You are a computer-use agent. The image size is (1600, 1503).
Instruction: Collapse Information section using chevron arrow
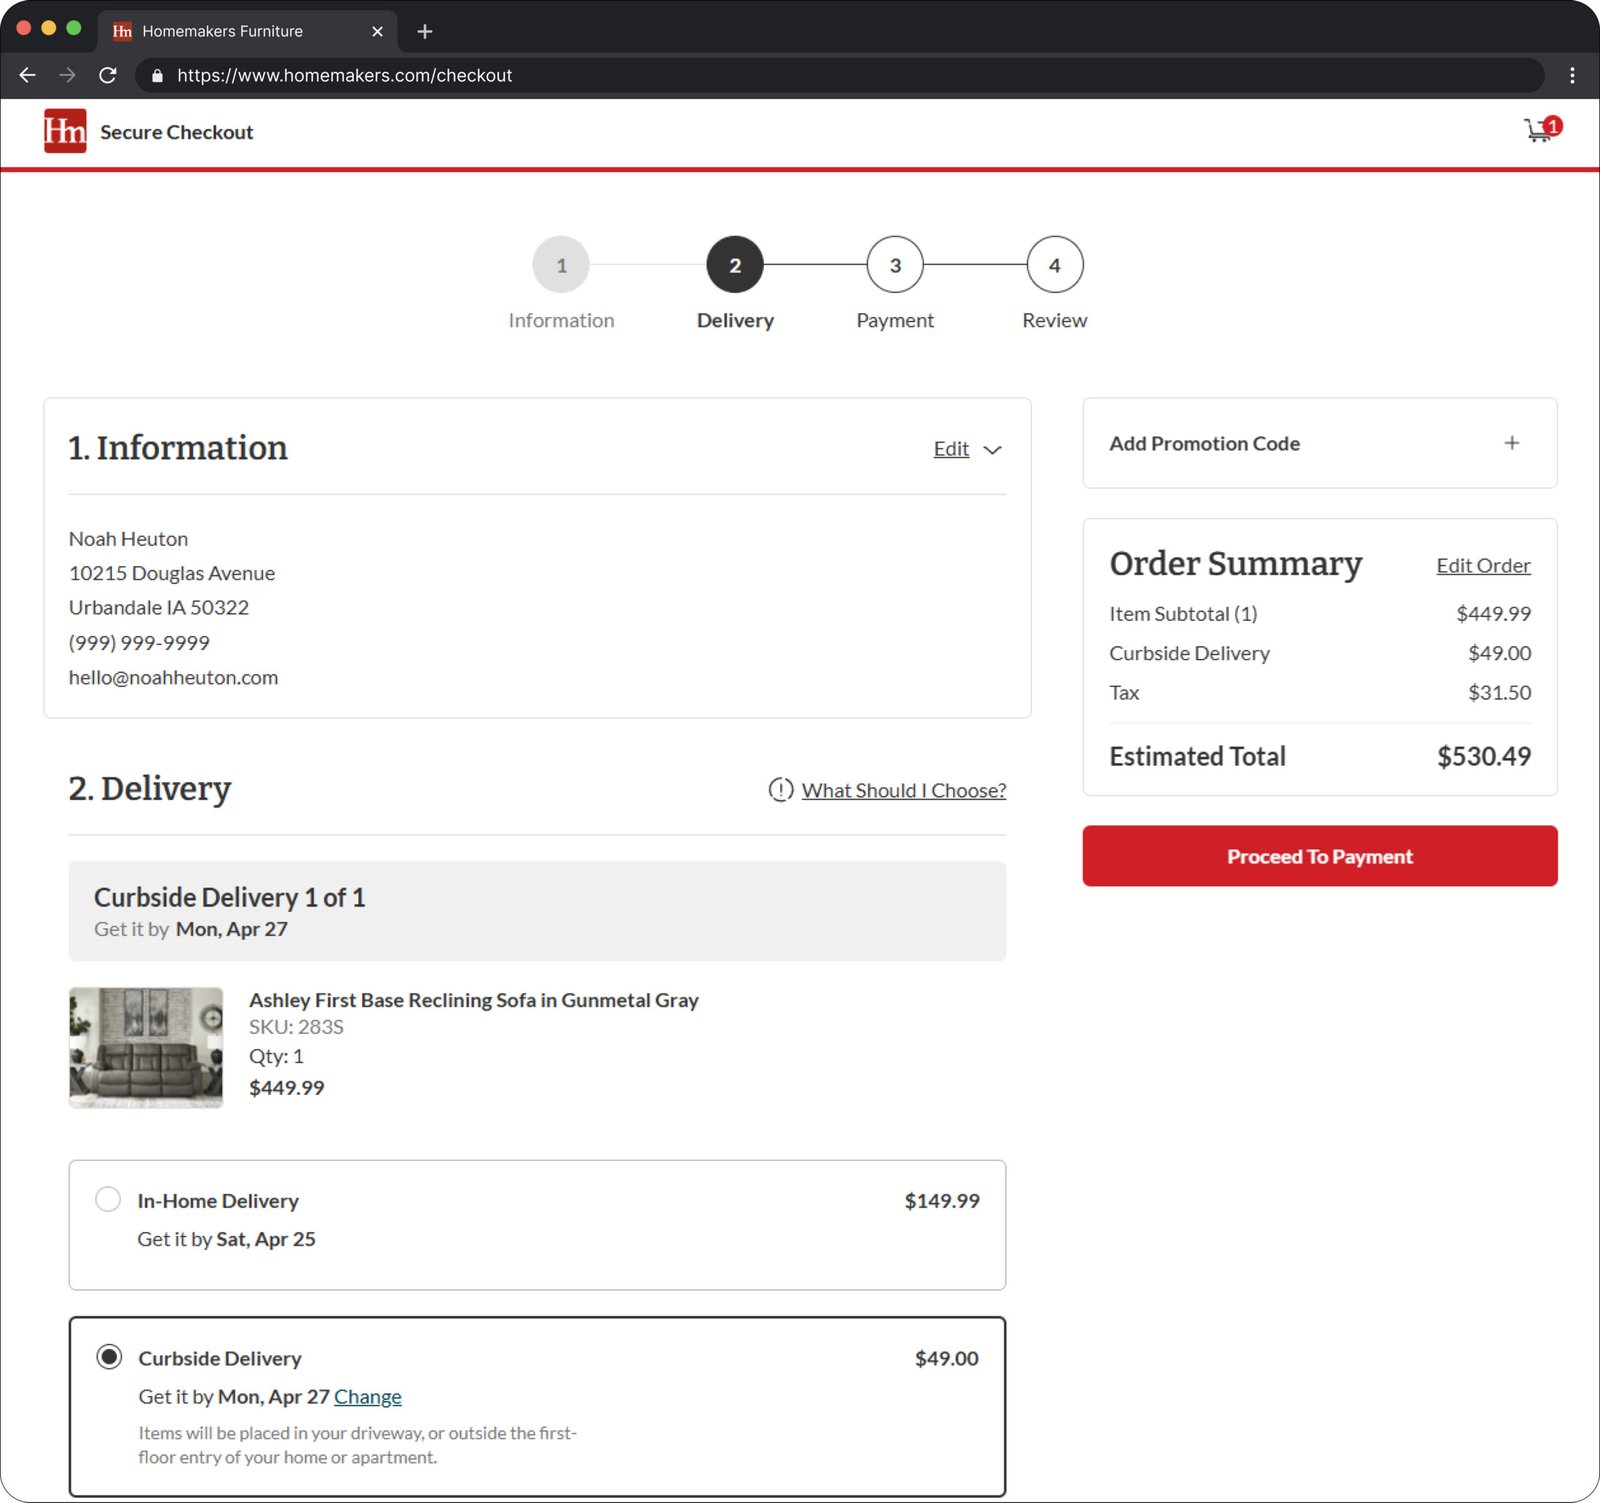[992, 450]
